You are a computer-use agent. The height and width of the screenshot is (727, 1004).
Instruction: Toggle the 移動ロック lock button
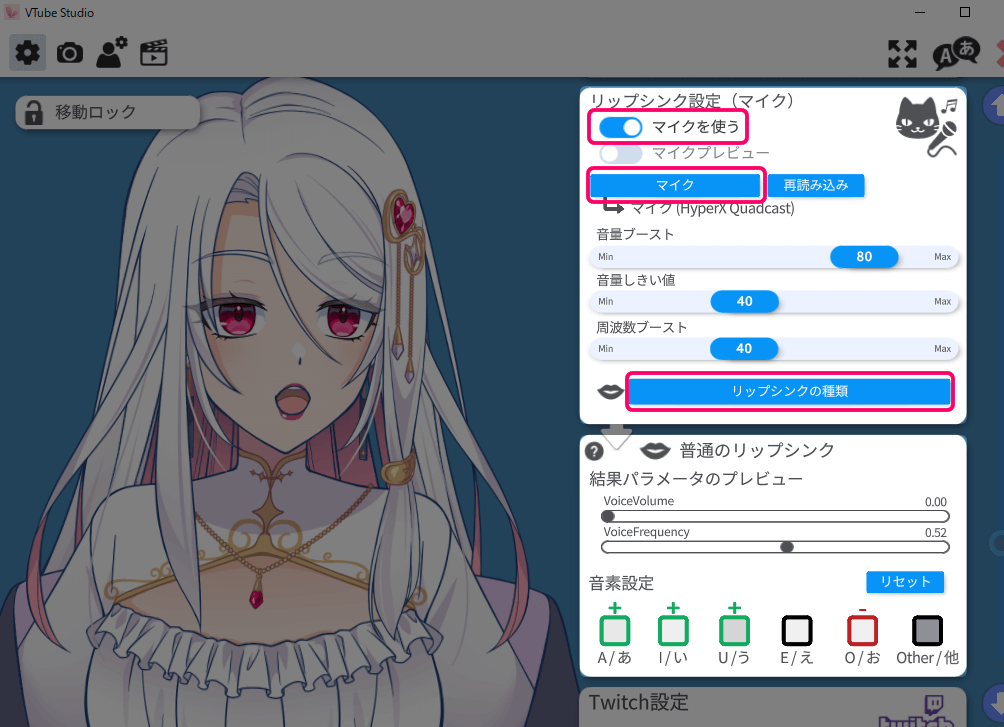[108, 113]
